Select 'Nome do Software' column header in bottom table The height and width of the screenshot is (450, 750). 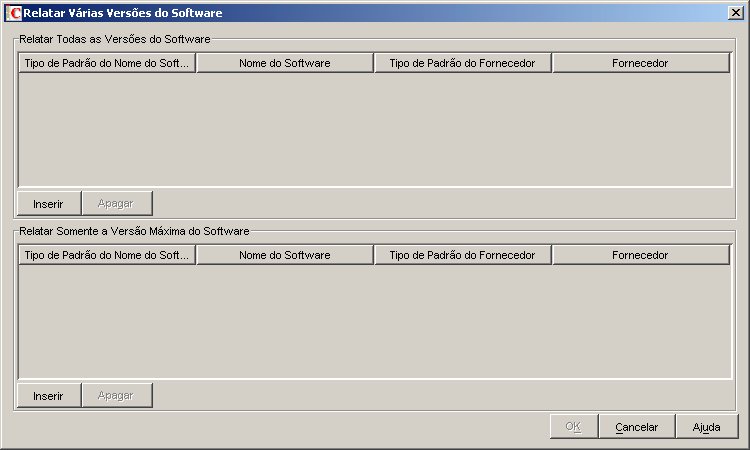[x=285, y=255]
